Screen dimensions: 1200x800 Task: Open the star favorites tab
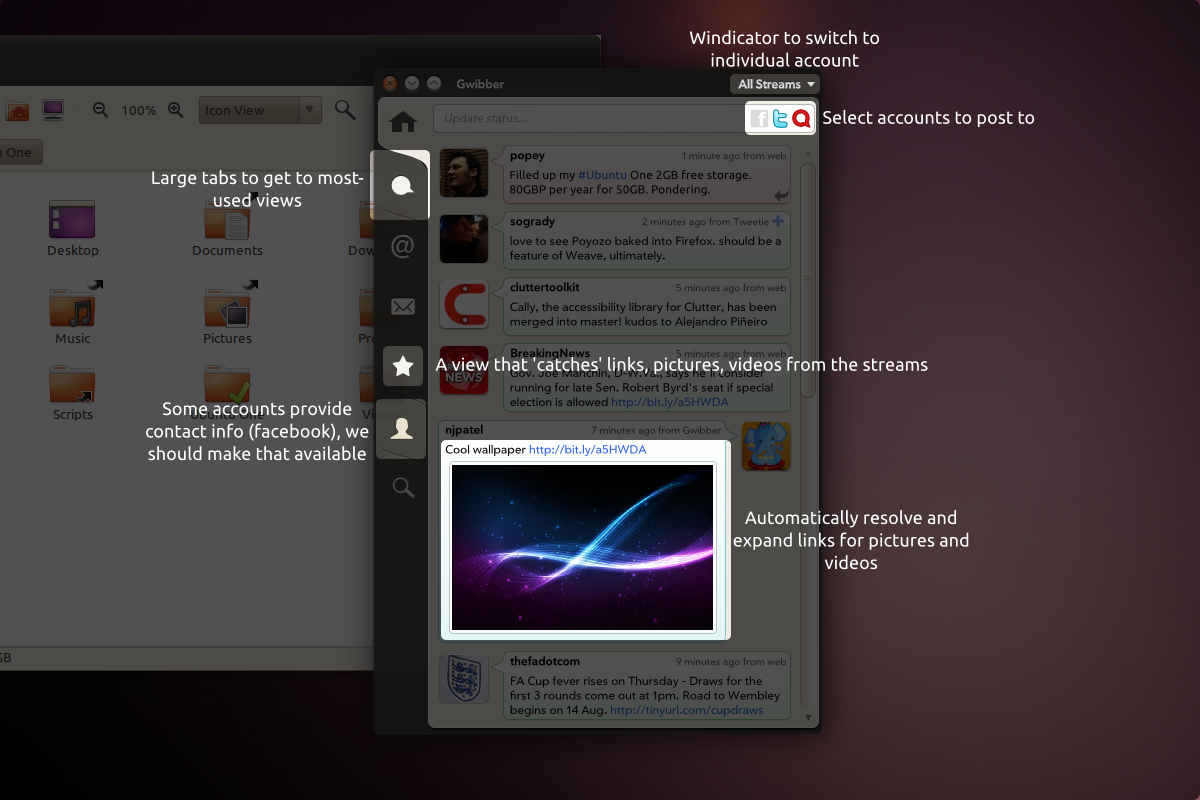[403, 367]
